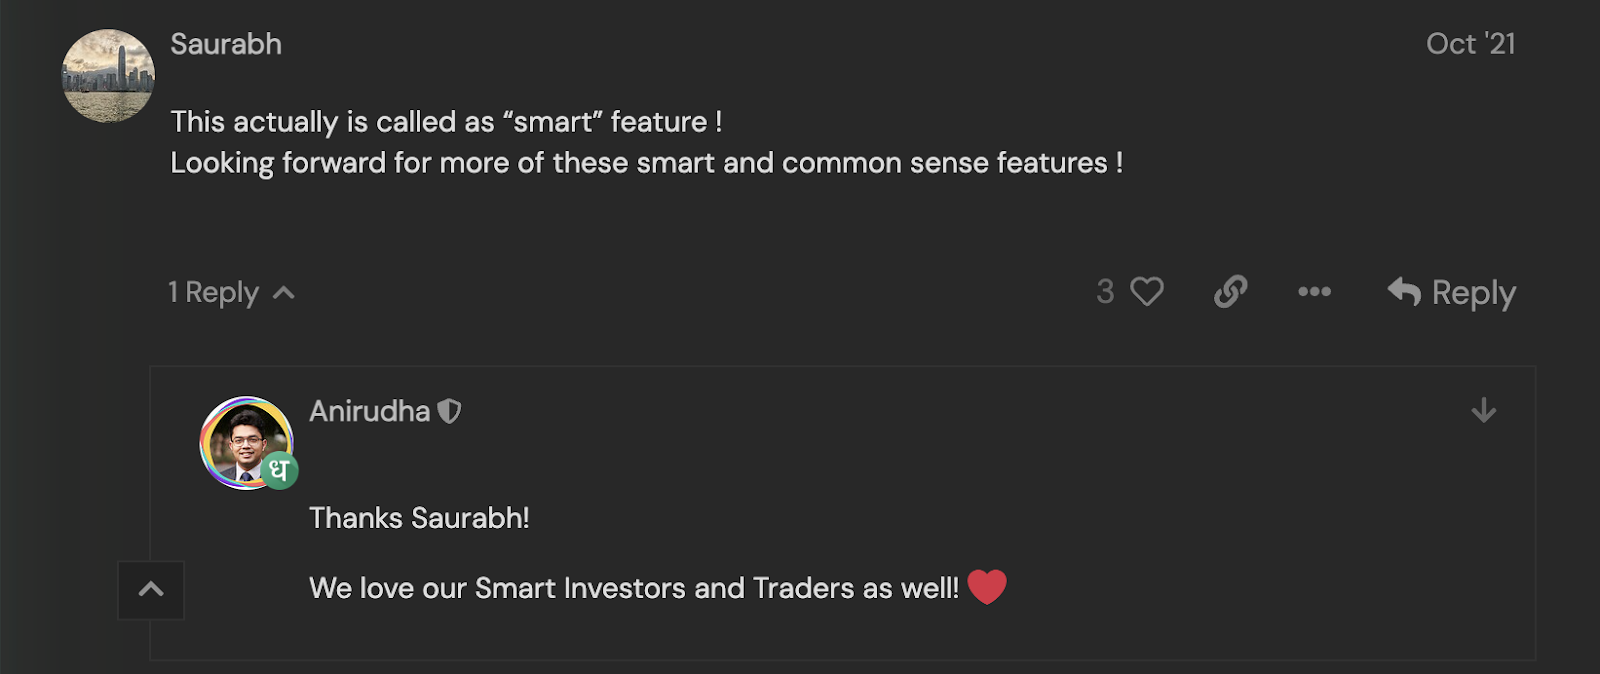Collapse the "1 Reply" section
This screenshot has height=674, width=1600.
pos(231,293)
